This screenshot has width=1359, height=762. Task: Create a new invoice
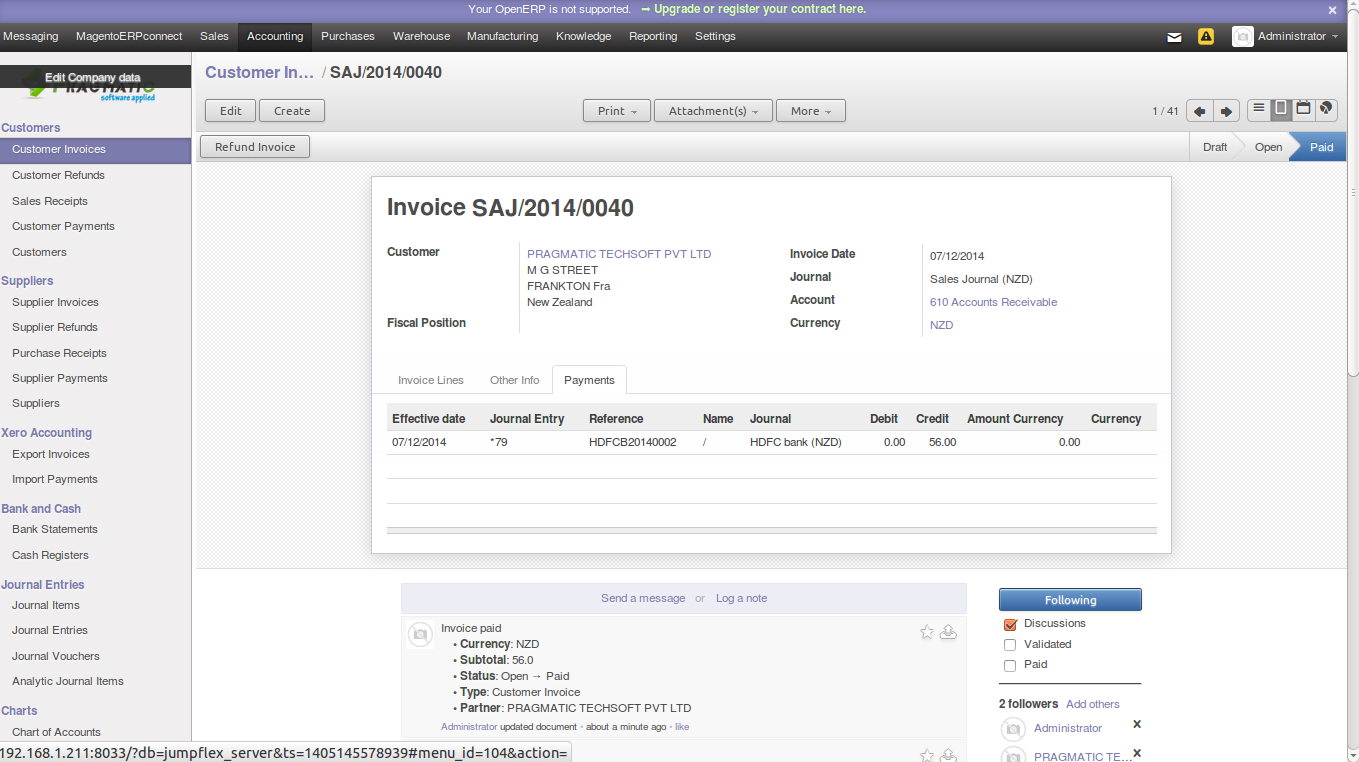(x=292, y=111)
